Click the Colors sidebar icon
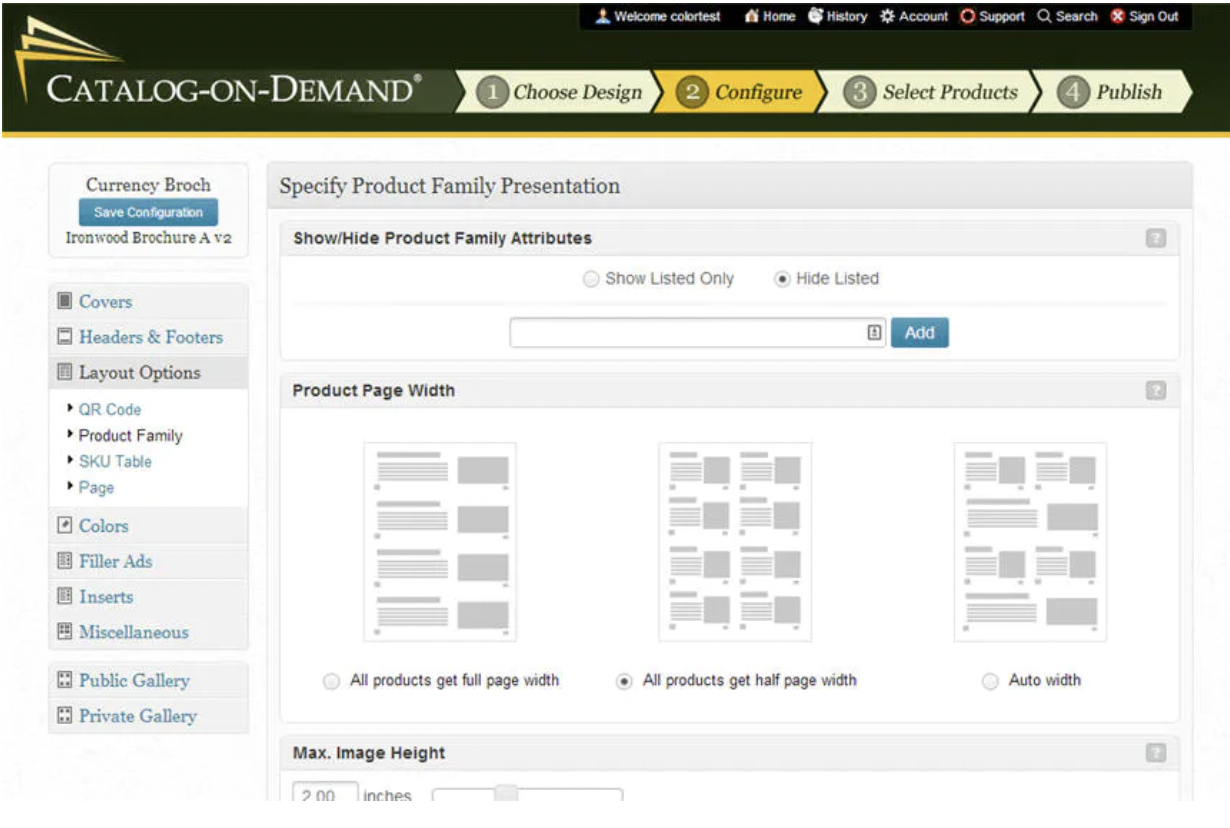1230x828 pixels. click(65, 525)
